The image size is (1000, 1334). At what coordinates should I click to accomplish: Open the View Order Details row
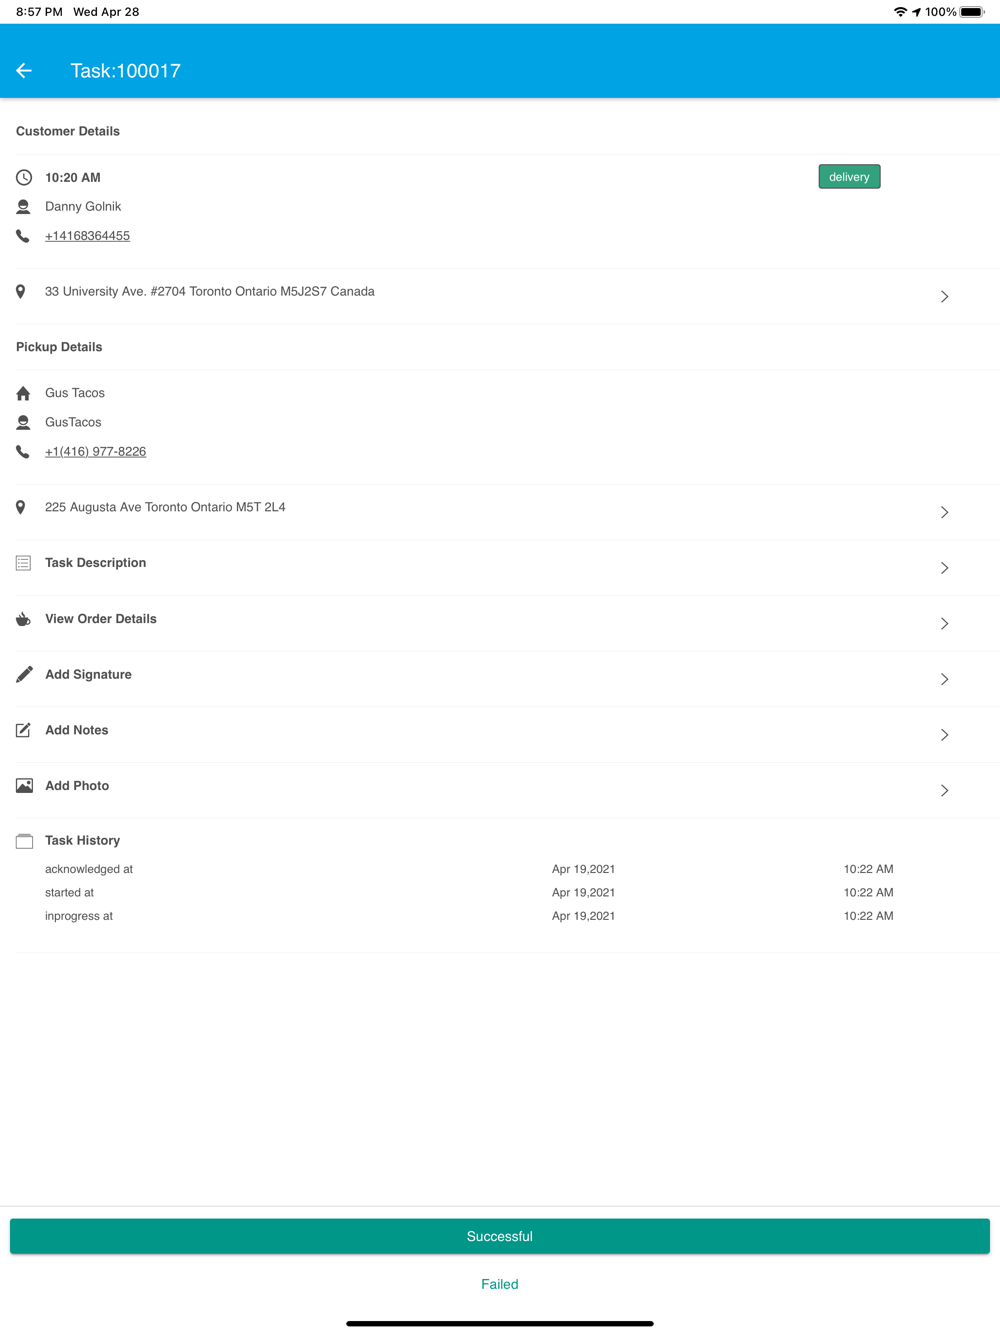(x=500, y=623)
